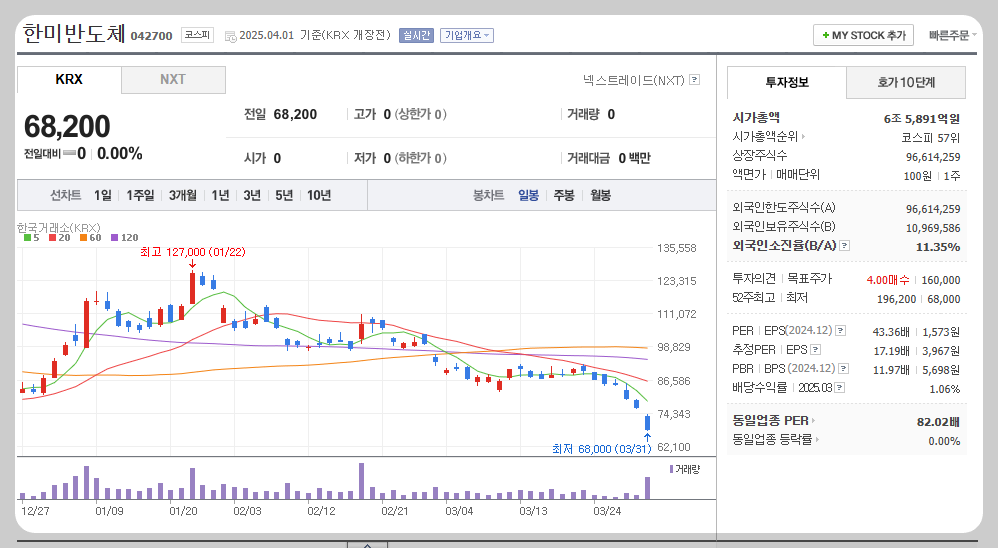Click the 전일 68,200 previous close value
This screenshot has height=548, width=998.
click(295, 115)
